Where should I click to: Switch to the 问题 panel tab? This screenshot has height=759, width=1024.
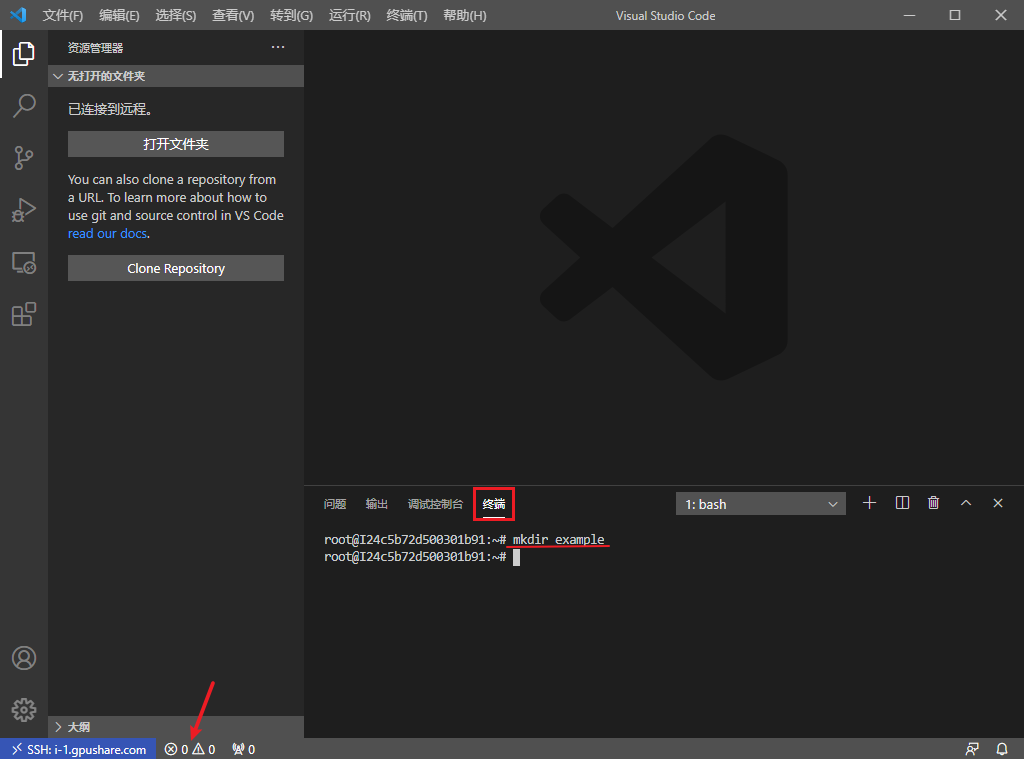[x=335, y=504]
